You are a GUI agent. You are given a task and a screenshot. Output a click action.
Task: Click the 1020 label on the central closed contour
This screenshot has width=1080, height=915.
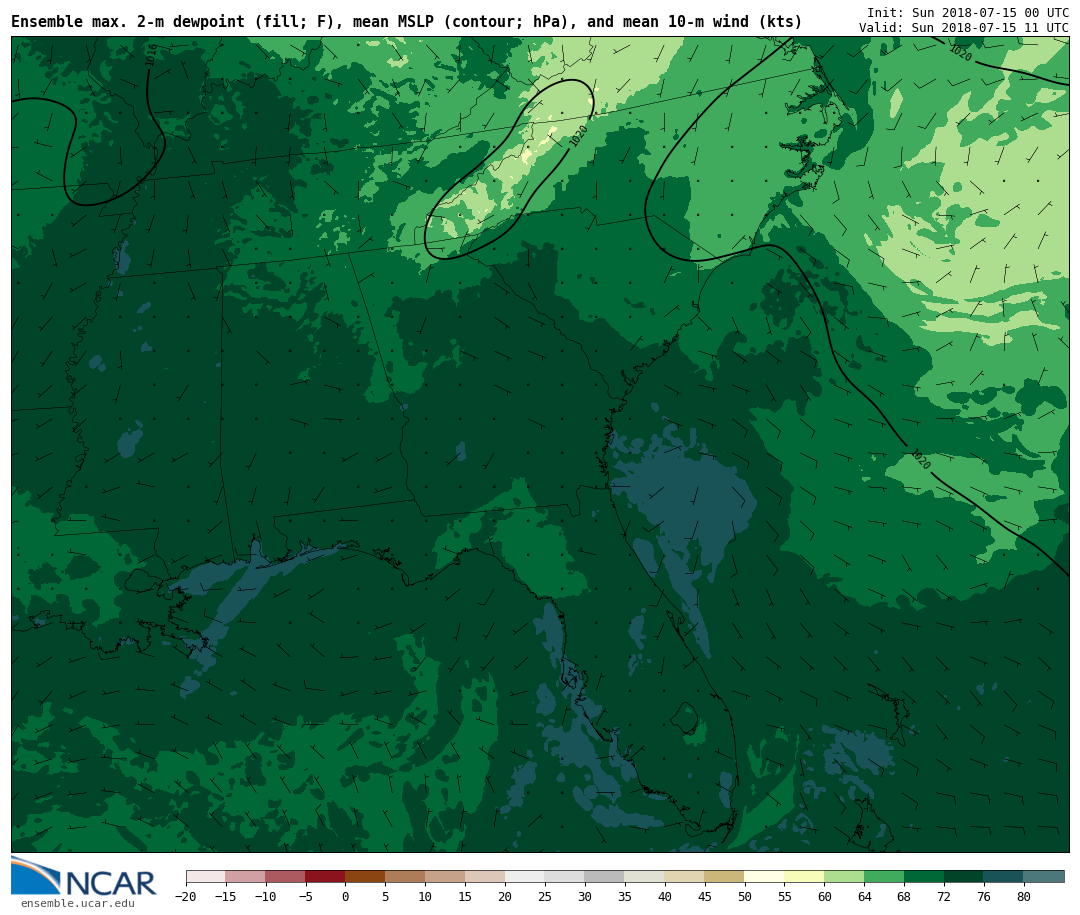point(578,136)
